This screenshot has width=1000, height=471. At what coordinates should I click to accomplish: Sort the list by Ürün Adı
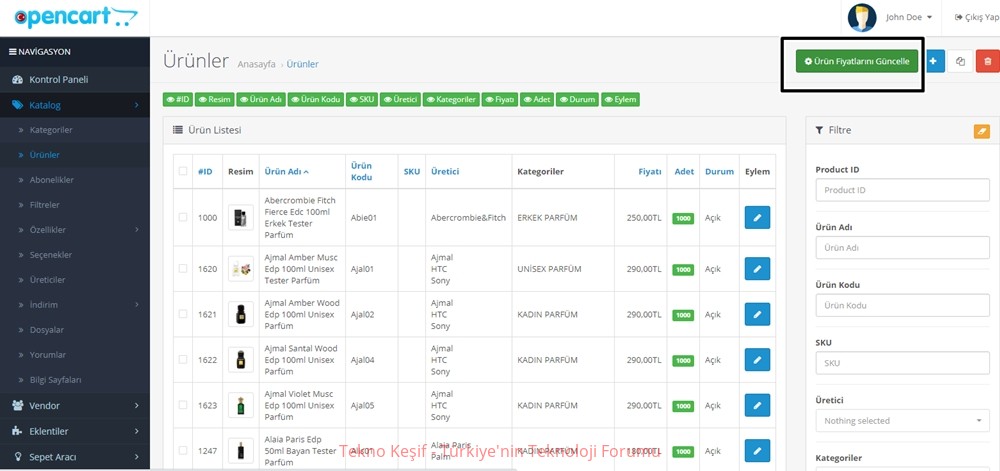coord(286,171)
